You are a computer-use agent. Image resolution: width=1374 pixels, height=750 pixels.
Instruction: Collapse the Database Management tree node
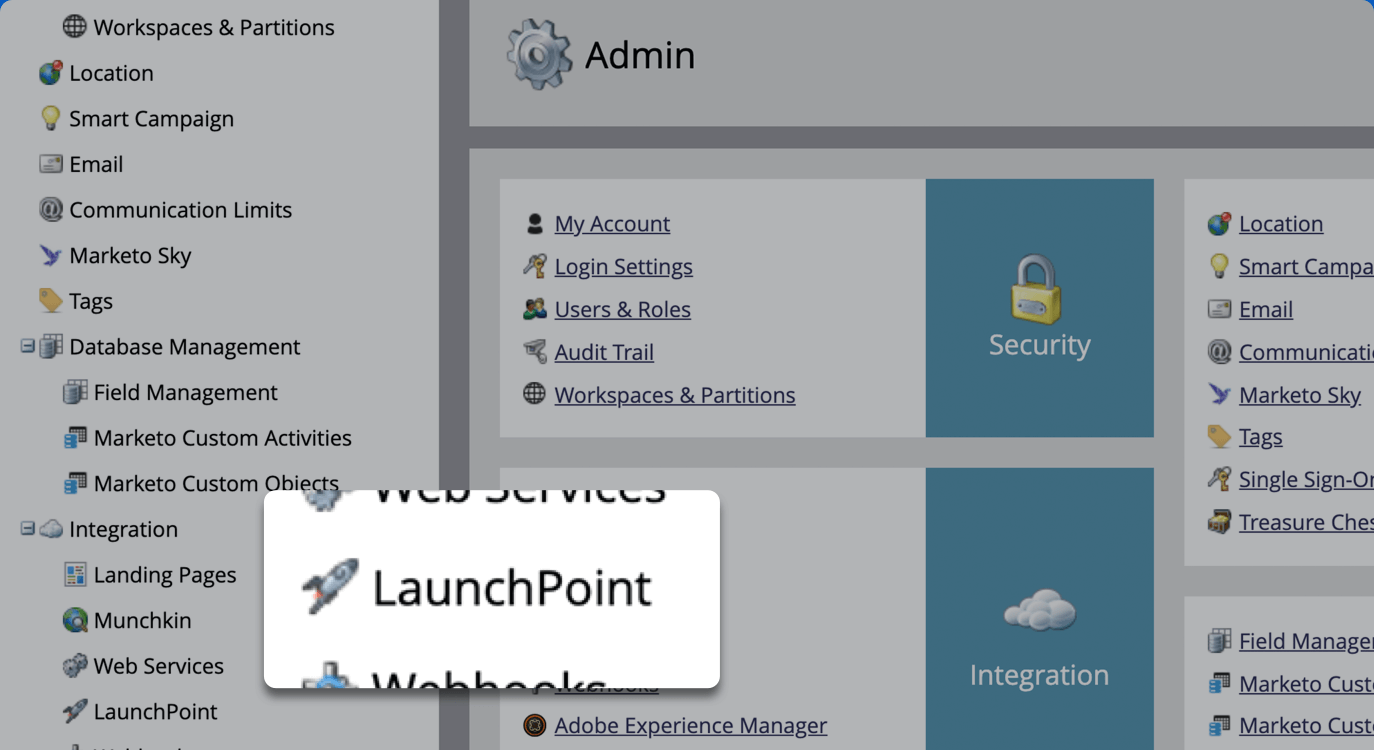(28, 347)
